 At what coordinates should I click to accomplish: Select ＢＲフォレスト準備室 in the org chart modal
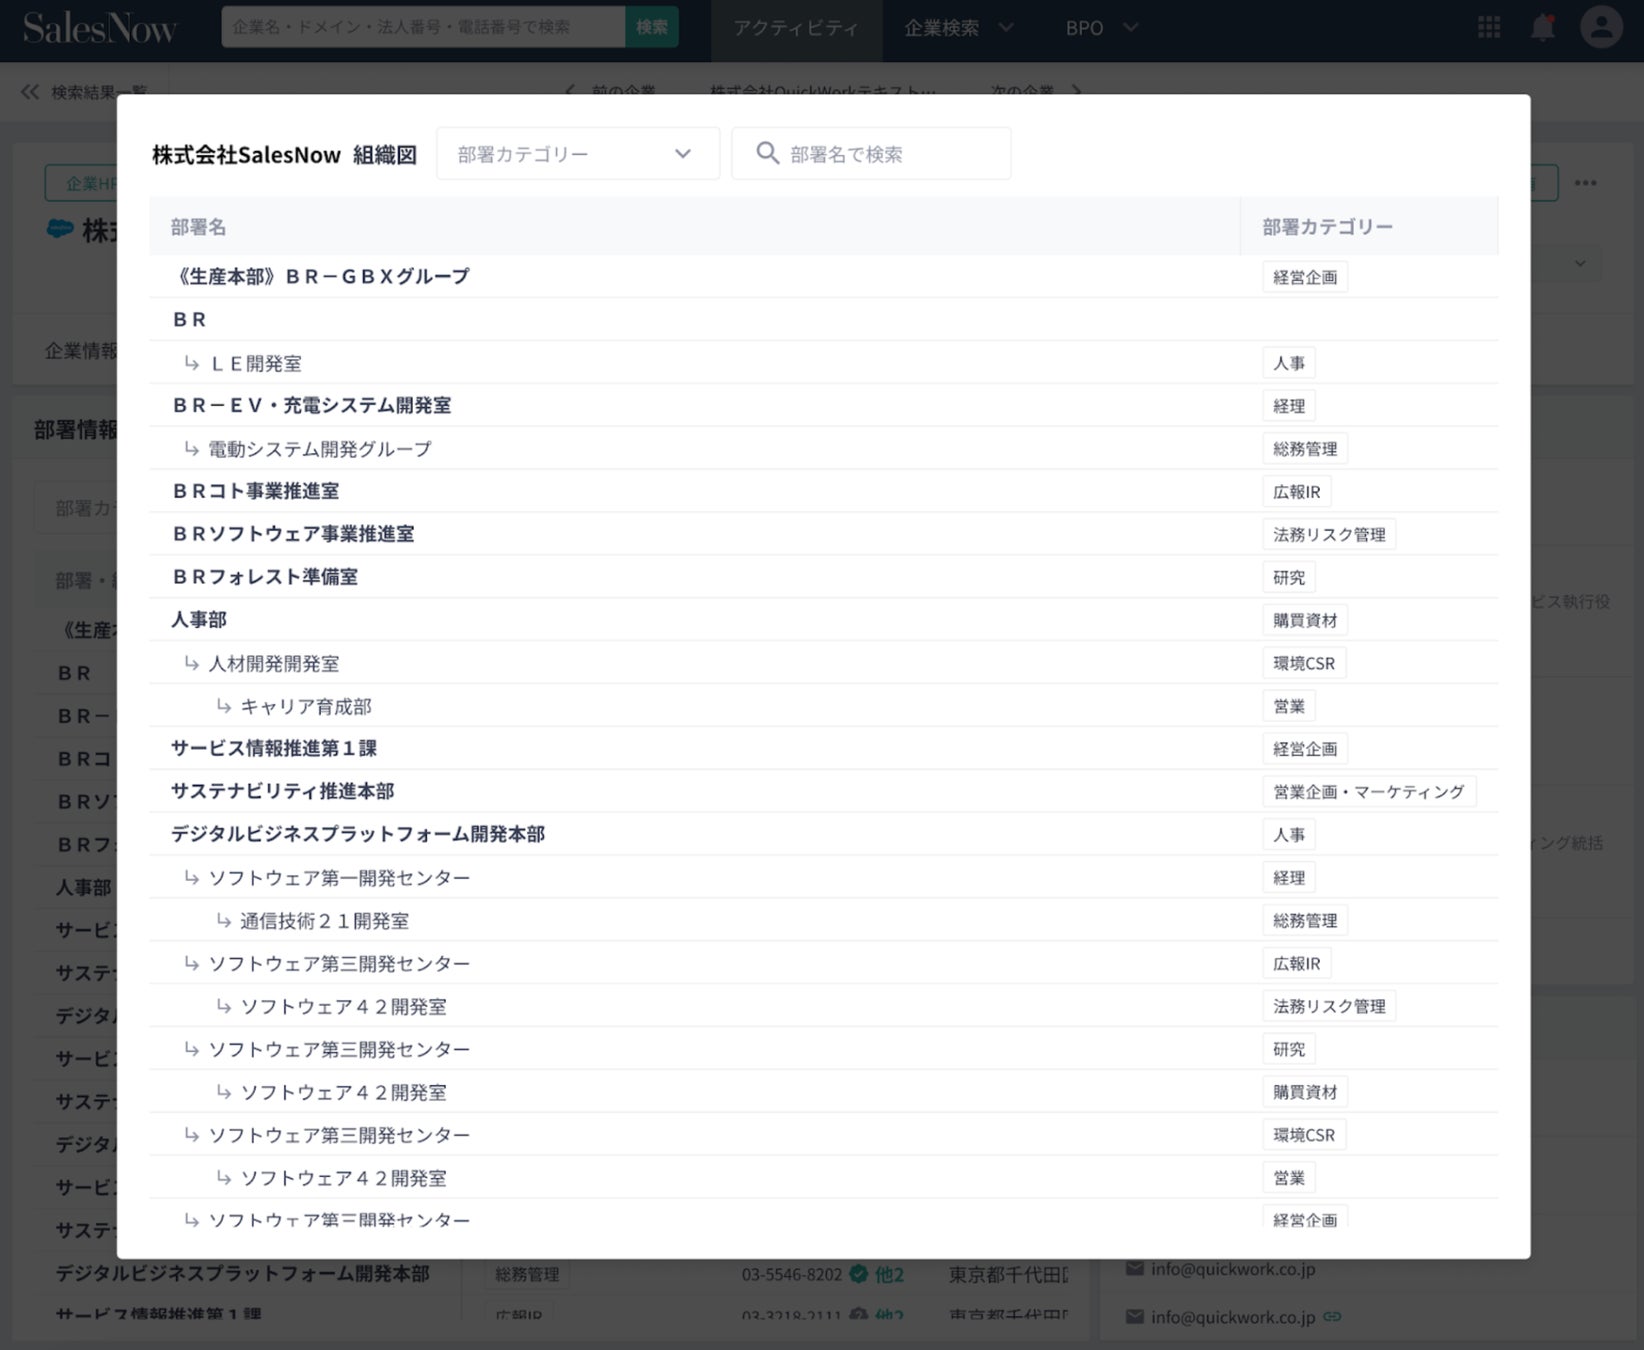[265, 577]
